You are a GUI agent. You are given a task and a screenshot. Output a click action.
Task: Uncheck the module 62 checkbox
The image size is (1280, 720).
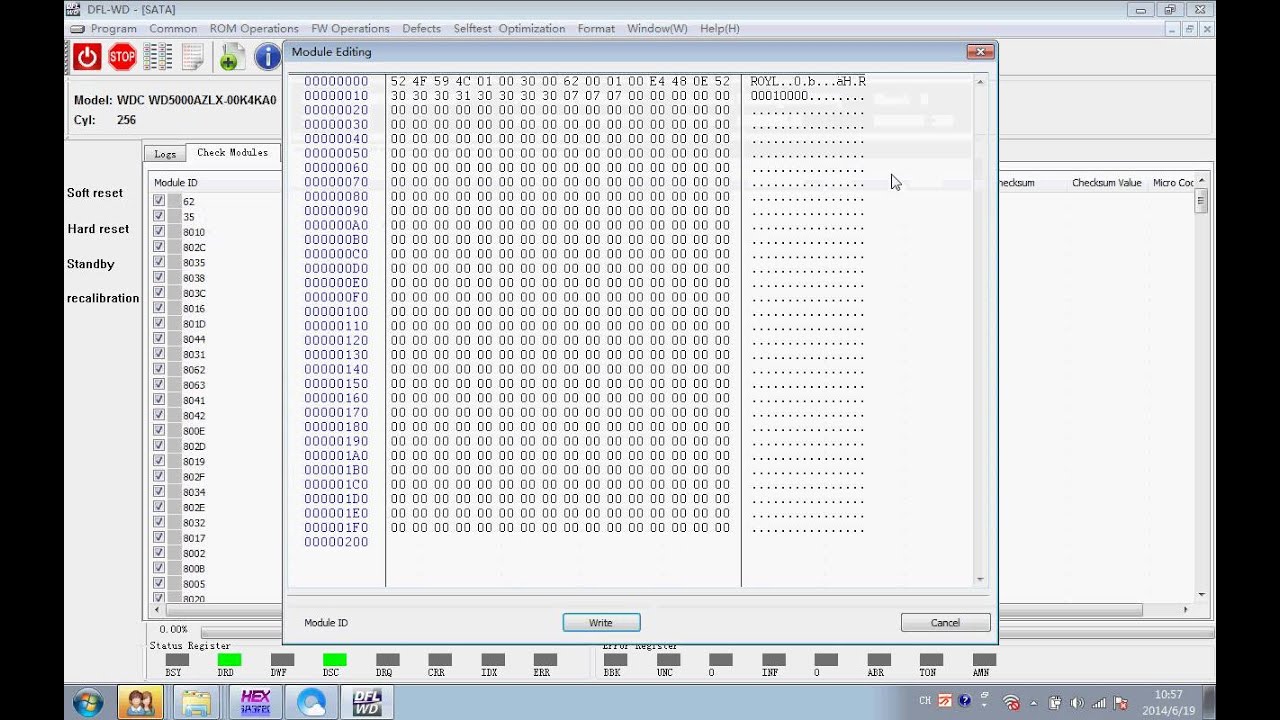pyautogui.click(x=159, y=201)
